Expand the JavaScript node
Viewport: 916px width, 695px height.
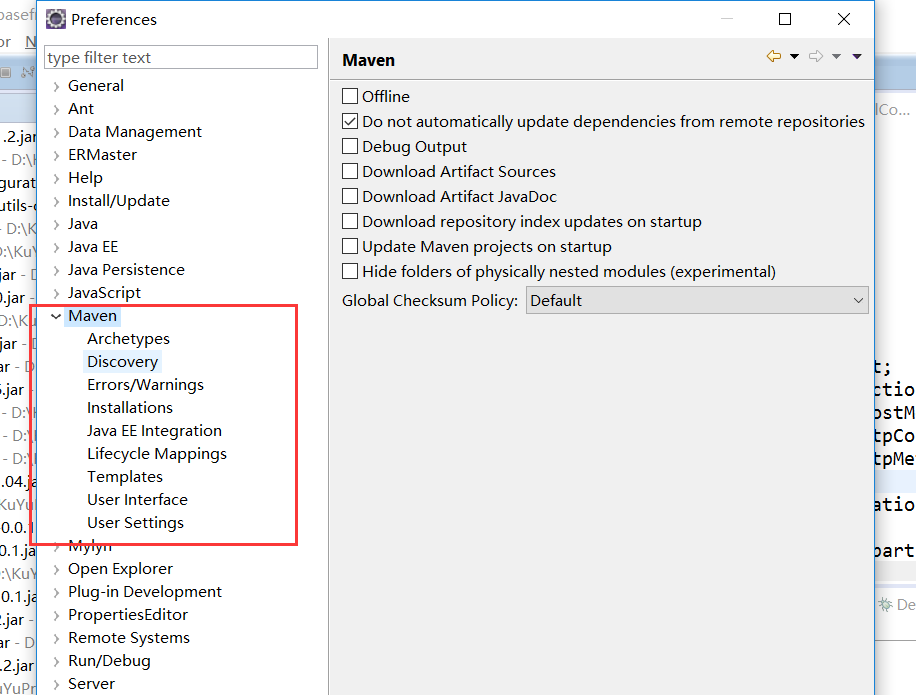56,293
